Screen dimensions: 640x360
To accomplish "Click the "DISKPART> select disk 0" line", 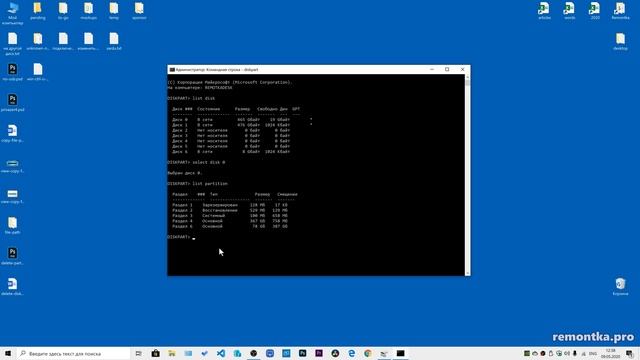I will 196,162.
